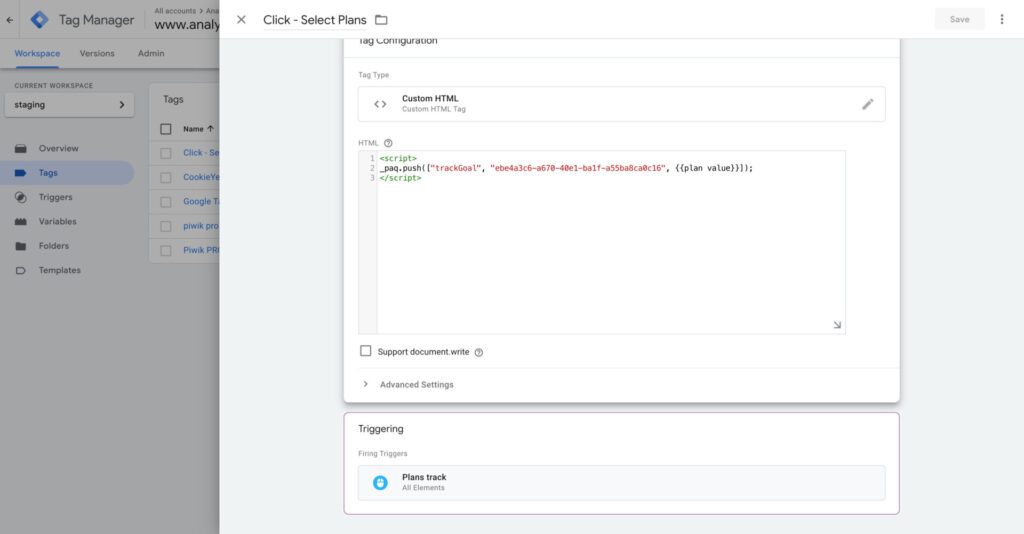Open the staging workspace selector
1024x534 pixels.
69,104
